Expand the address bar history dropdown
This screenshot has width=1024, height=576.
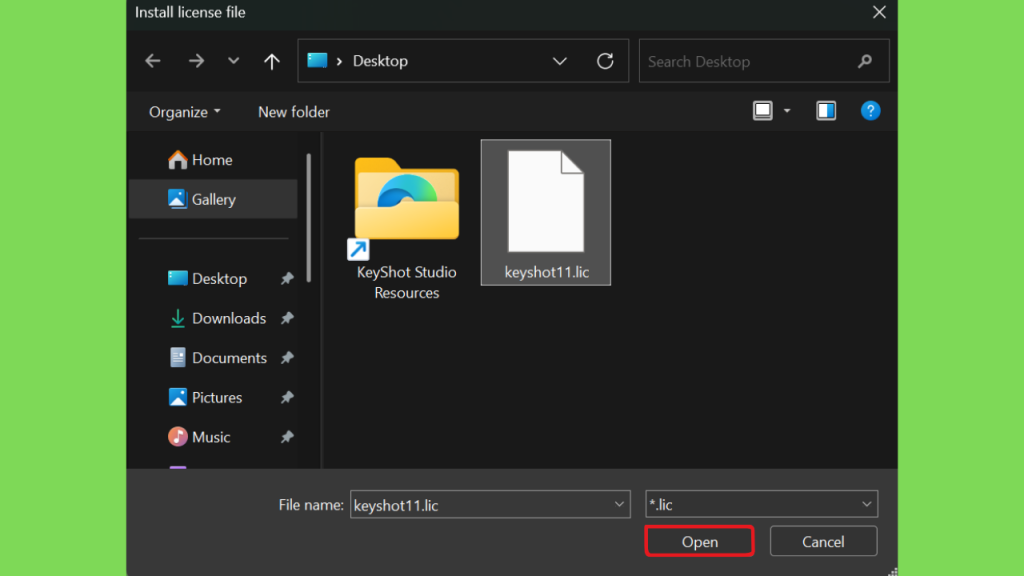[x=560, y=61]
